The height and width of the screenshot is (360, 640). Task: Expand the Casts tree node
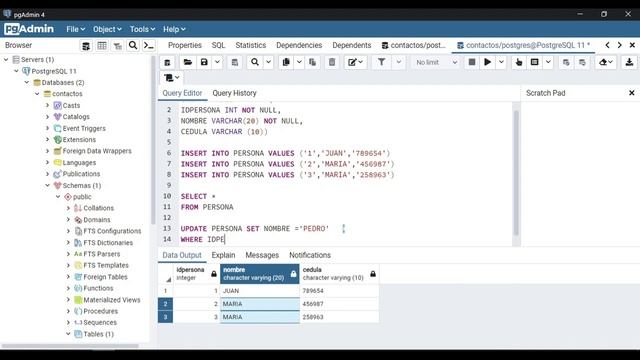pyautogui.click(x=47, y=105)
